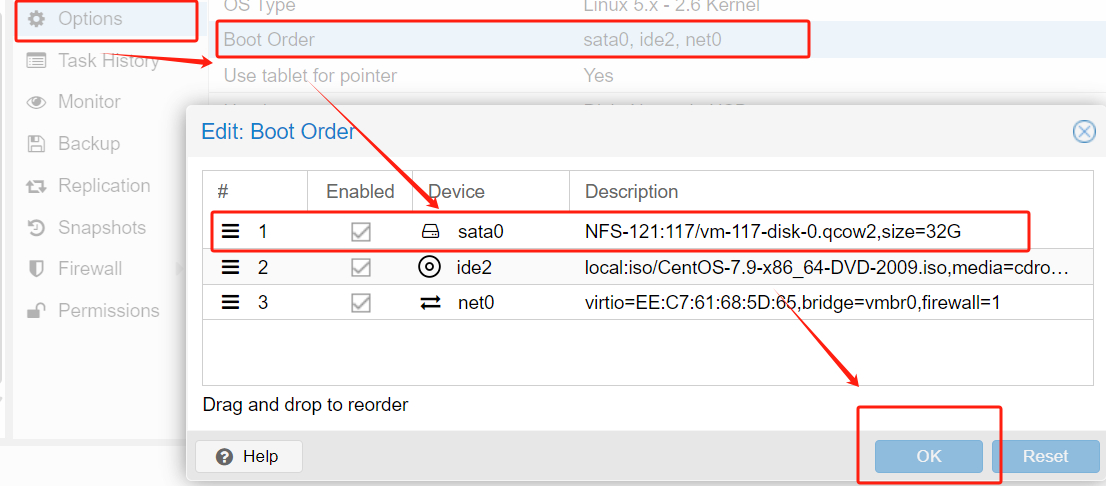This screenshot has width=1106, height=486.
Task: Click the sata0, ide2, net0 value
Action: click(652, 40)
